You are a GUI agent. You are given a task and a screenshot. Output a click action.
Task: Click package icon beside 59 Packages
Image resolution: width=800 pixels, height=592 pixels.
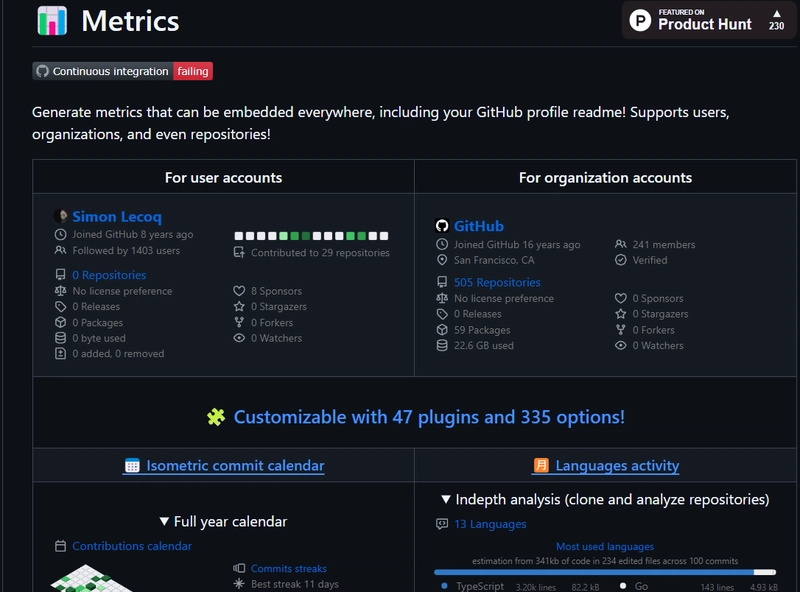pyautogui.click(x=442, y=330)
